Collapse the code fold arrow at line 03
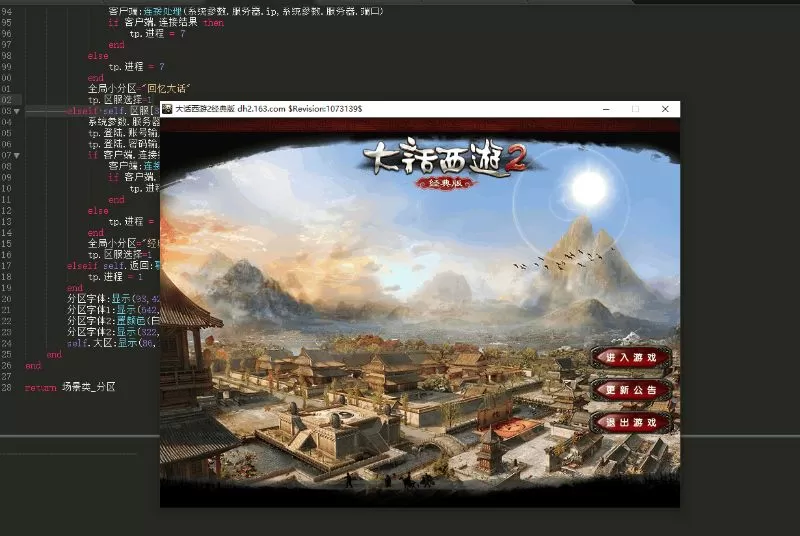800x536 pixels. tap(17, 111)
